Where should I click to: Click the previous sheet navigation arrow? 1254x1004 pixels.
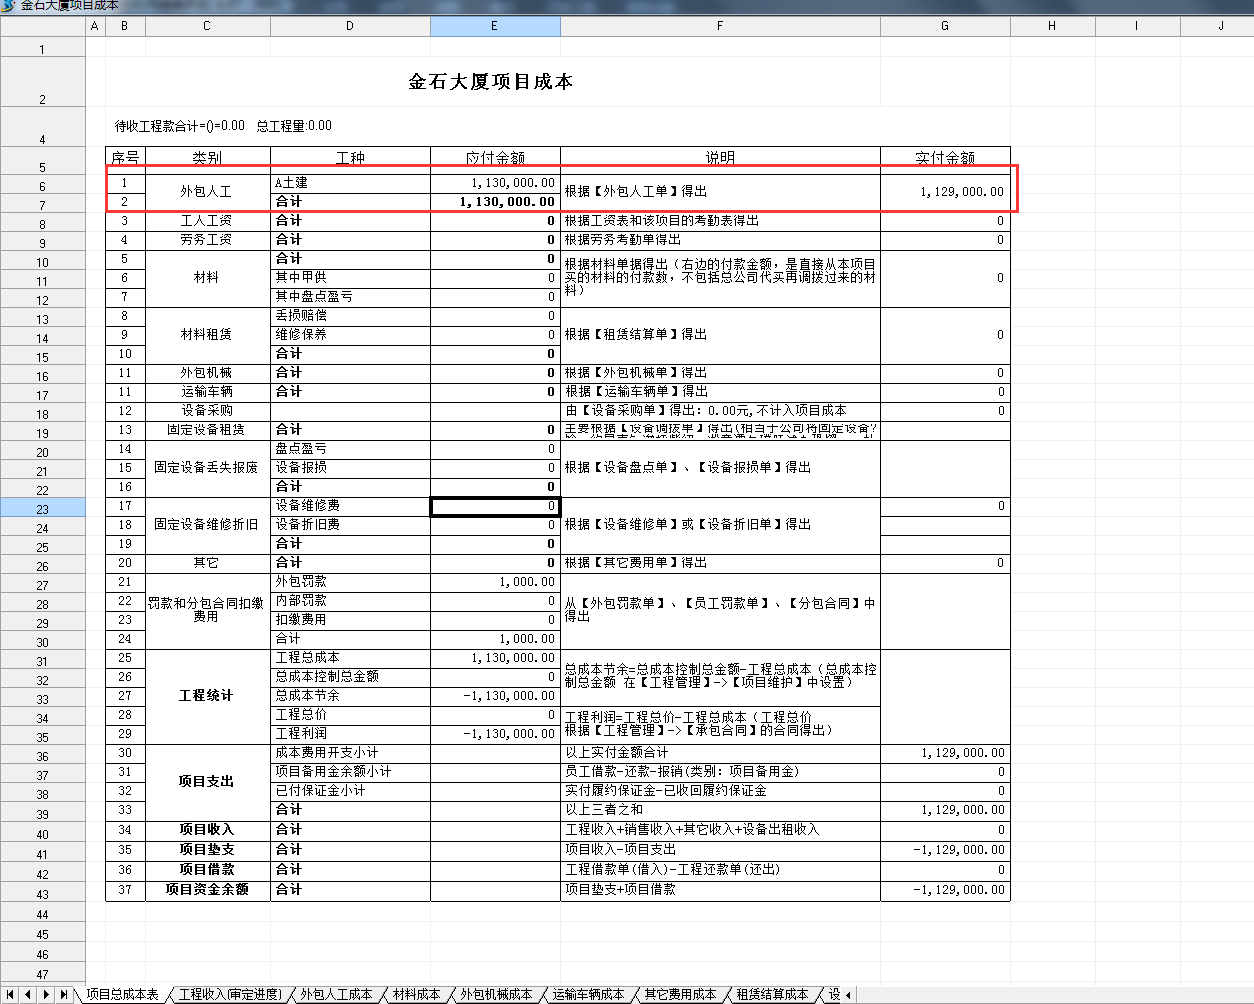(x=28, y=994)
